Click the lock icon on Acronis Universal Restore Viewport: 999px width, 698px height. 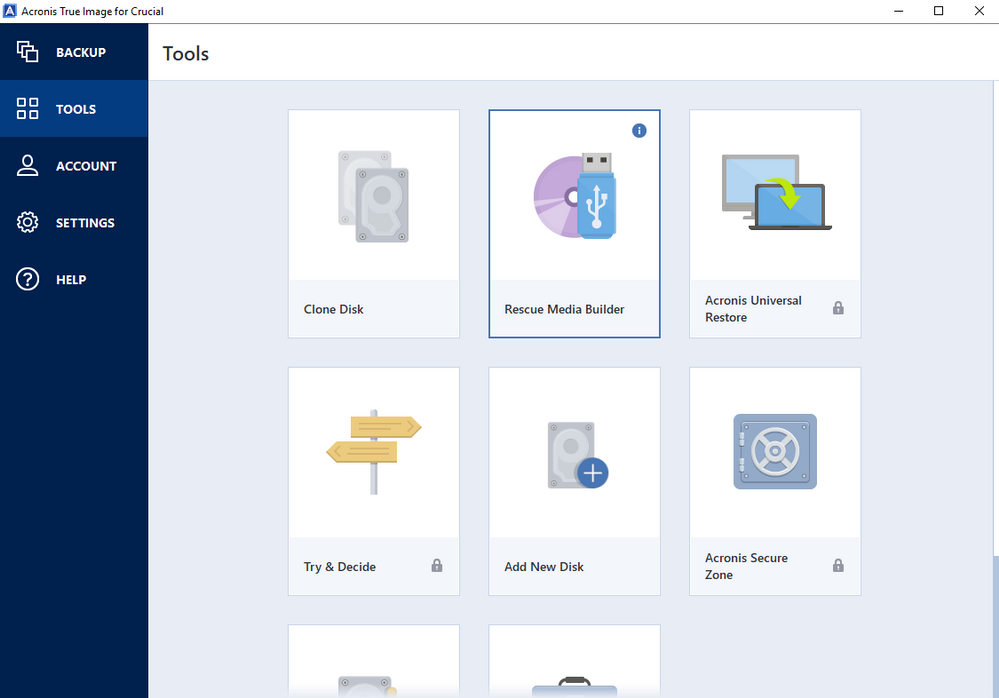(x=838, y=308)
